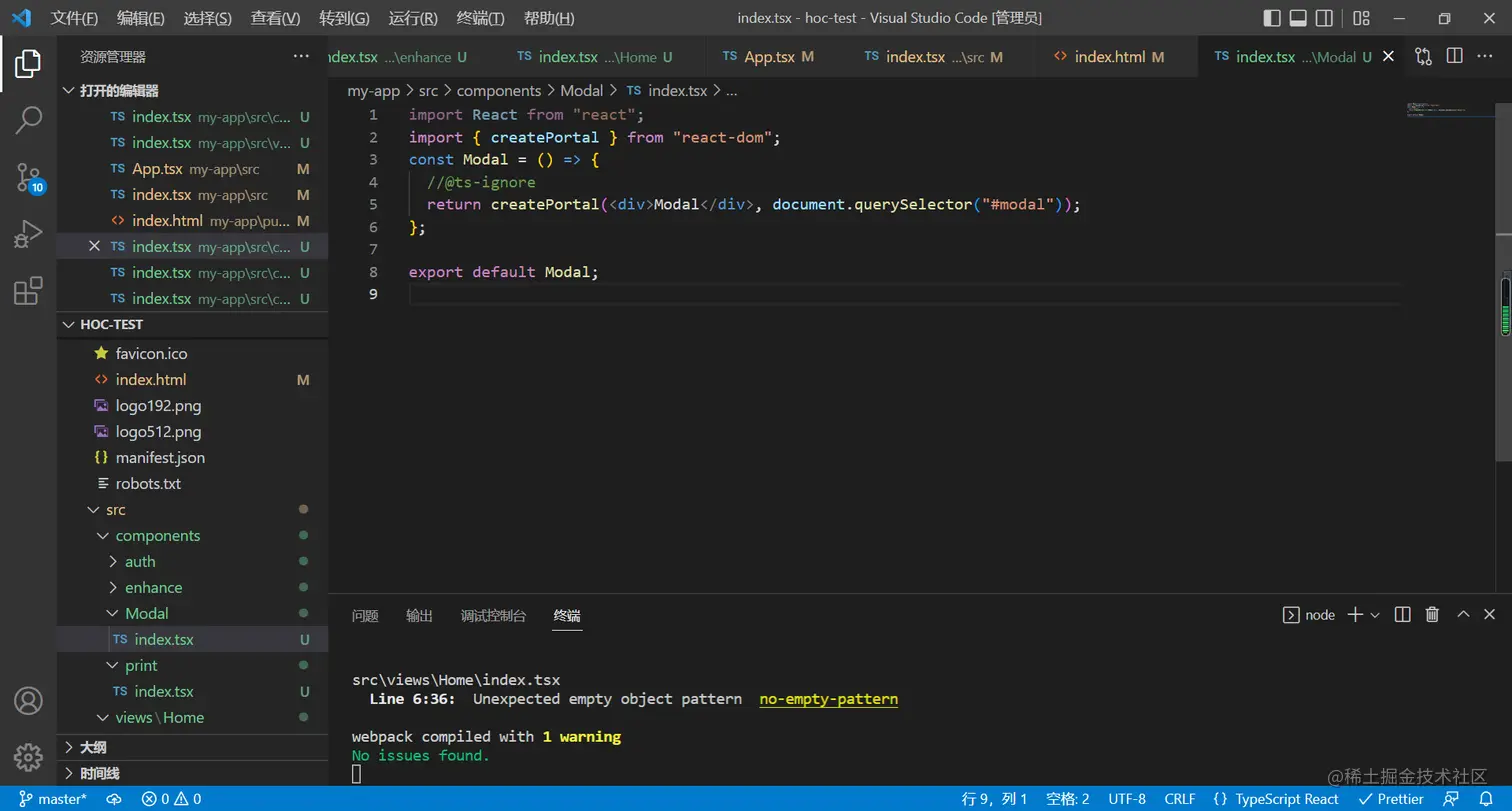Open errors and warnings count in status bar

click(171, 799)
